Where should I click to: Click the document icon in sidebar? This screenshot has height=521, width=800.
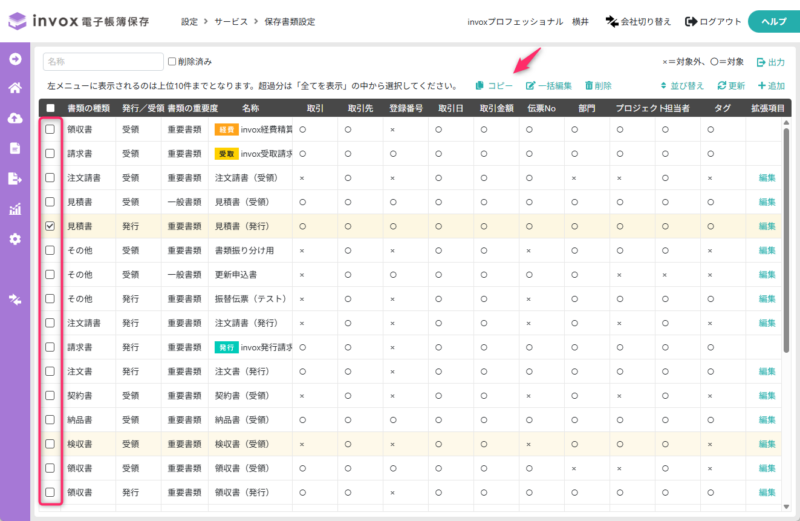[15, 148]
